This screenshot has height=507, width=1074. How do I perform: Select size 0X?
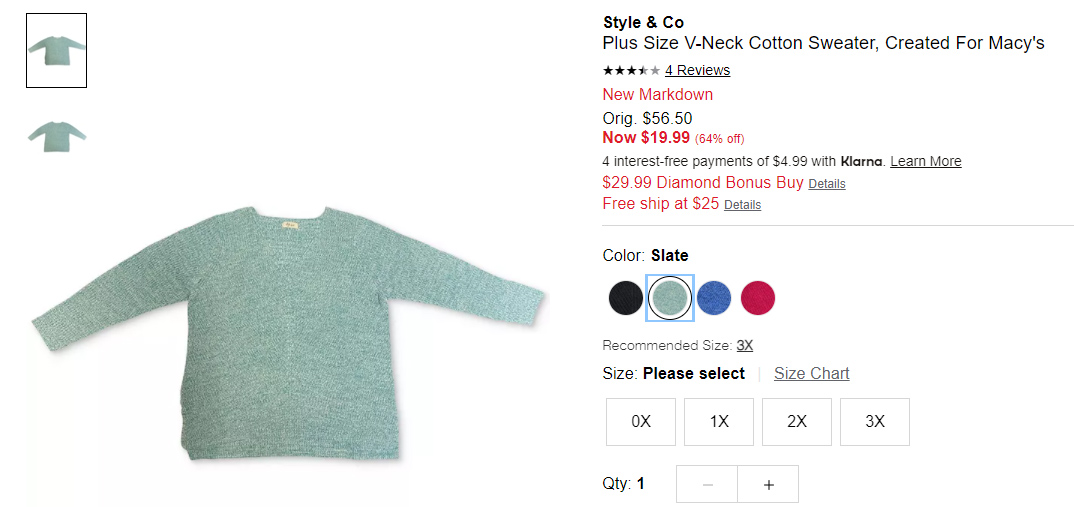[x=641, y=421]
